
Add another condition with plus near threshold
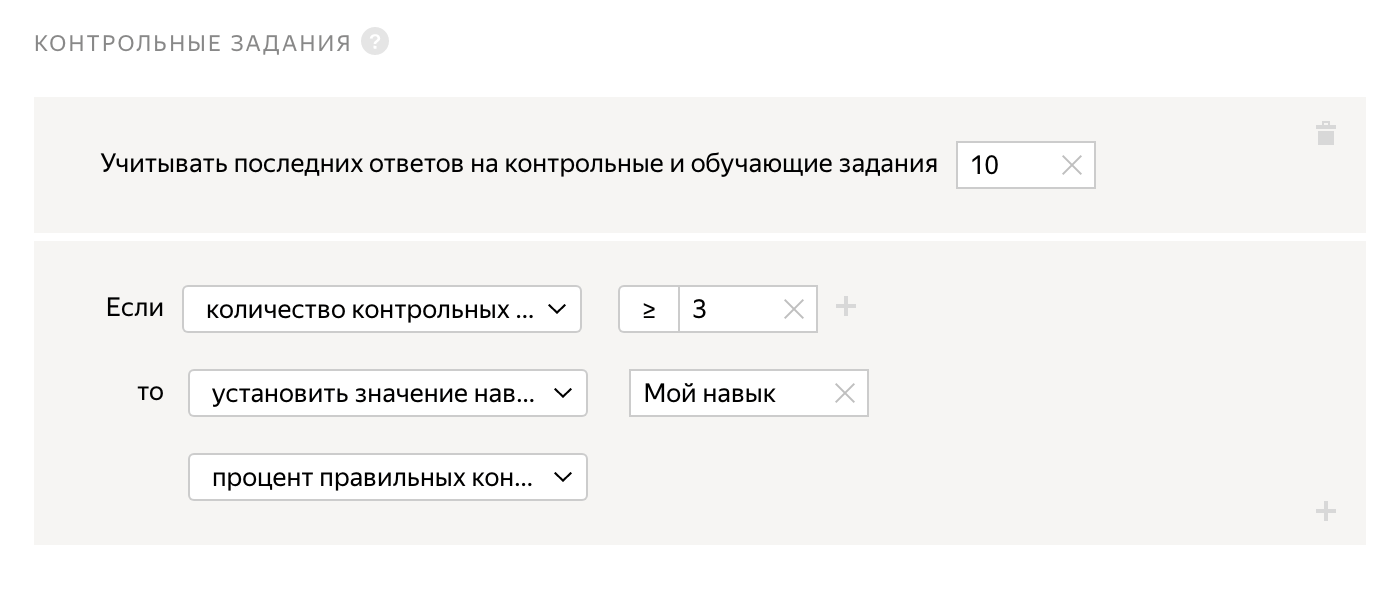(x=846, y=307)
